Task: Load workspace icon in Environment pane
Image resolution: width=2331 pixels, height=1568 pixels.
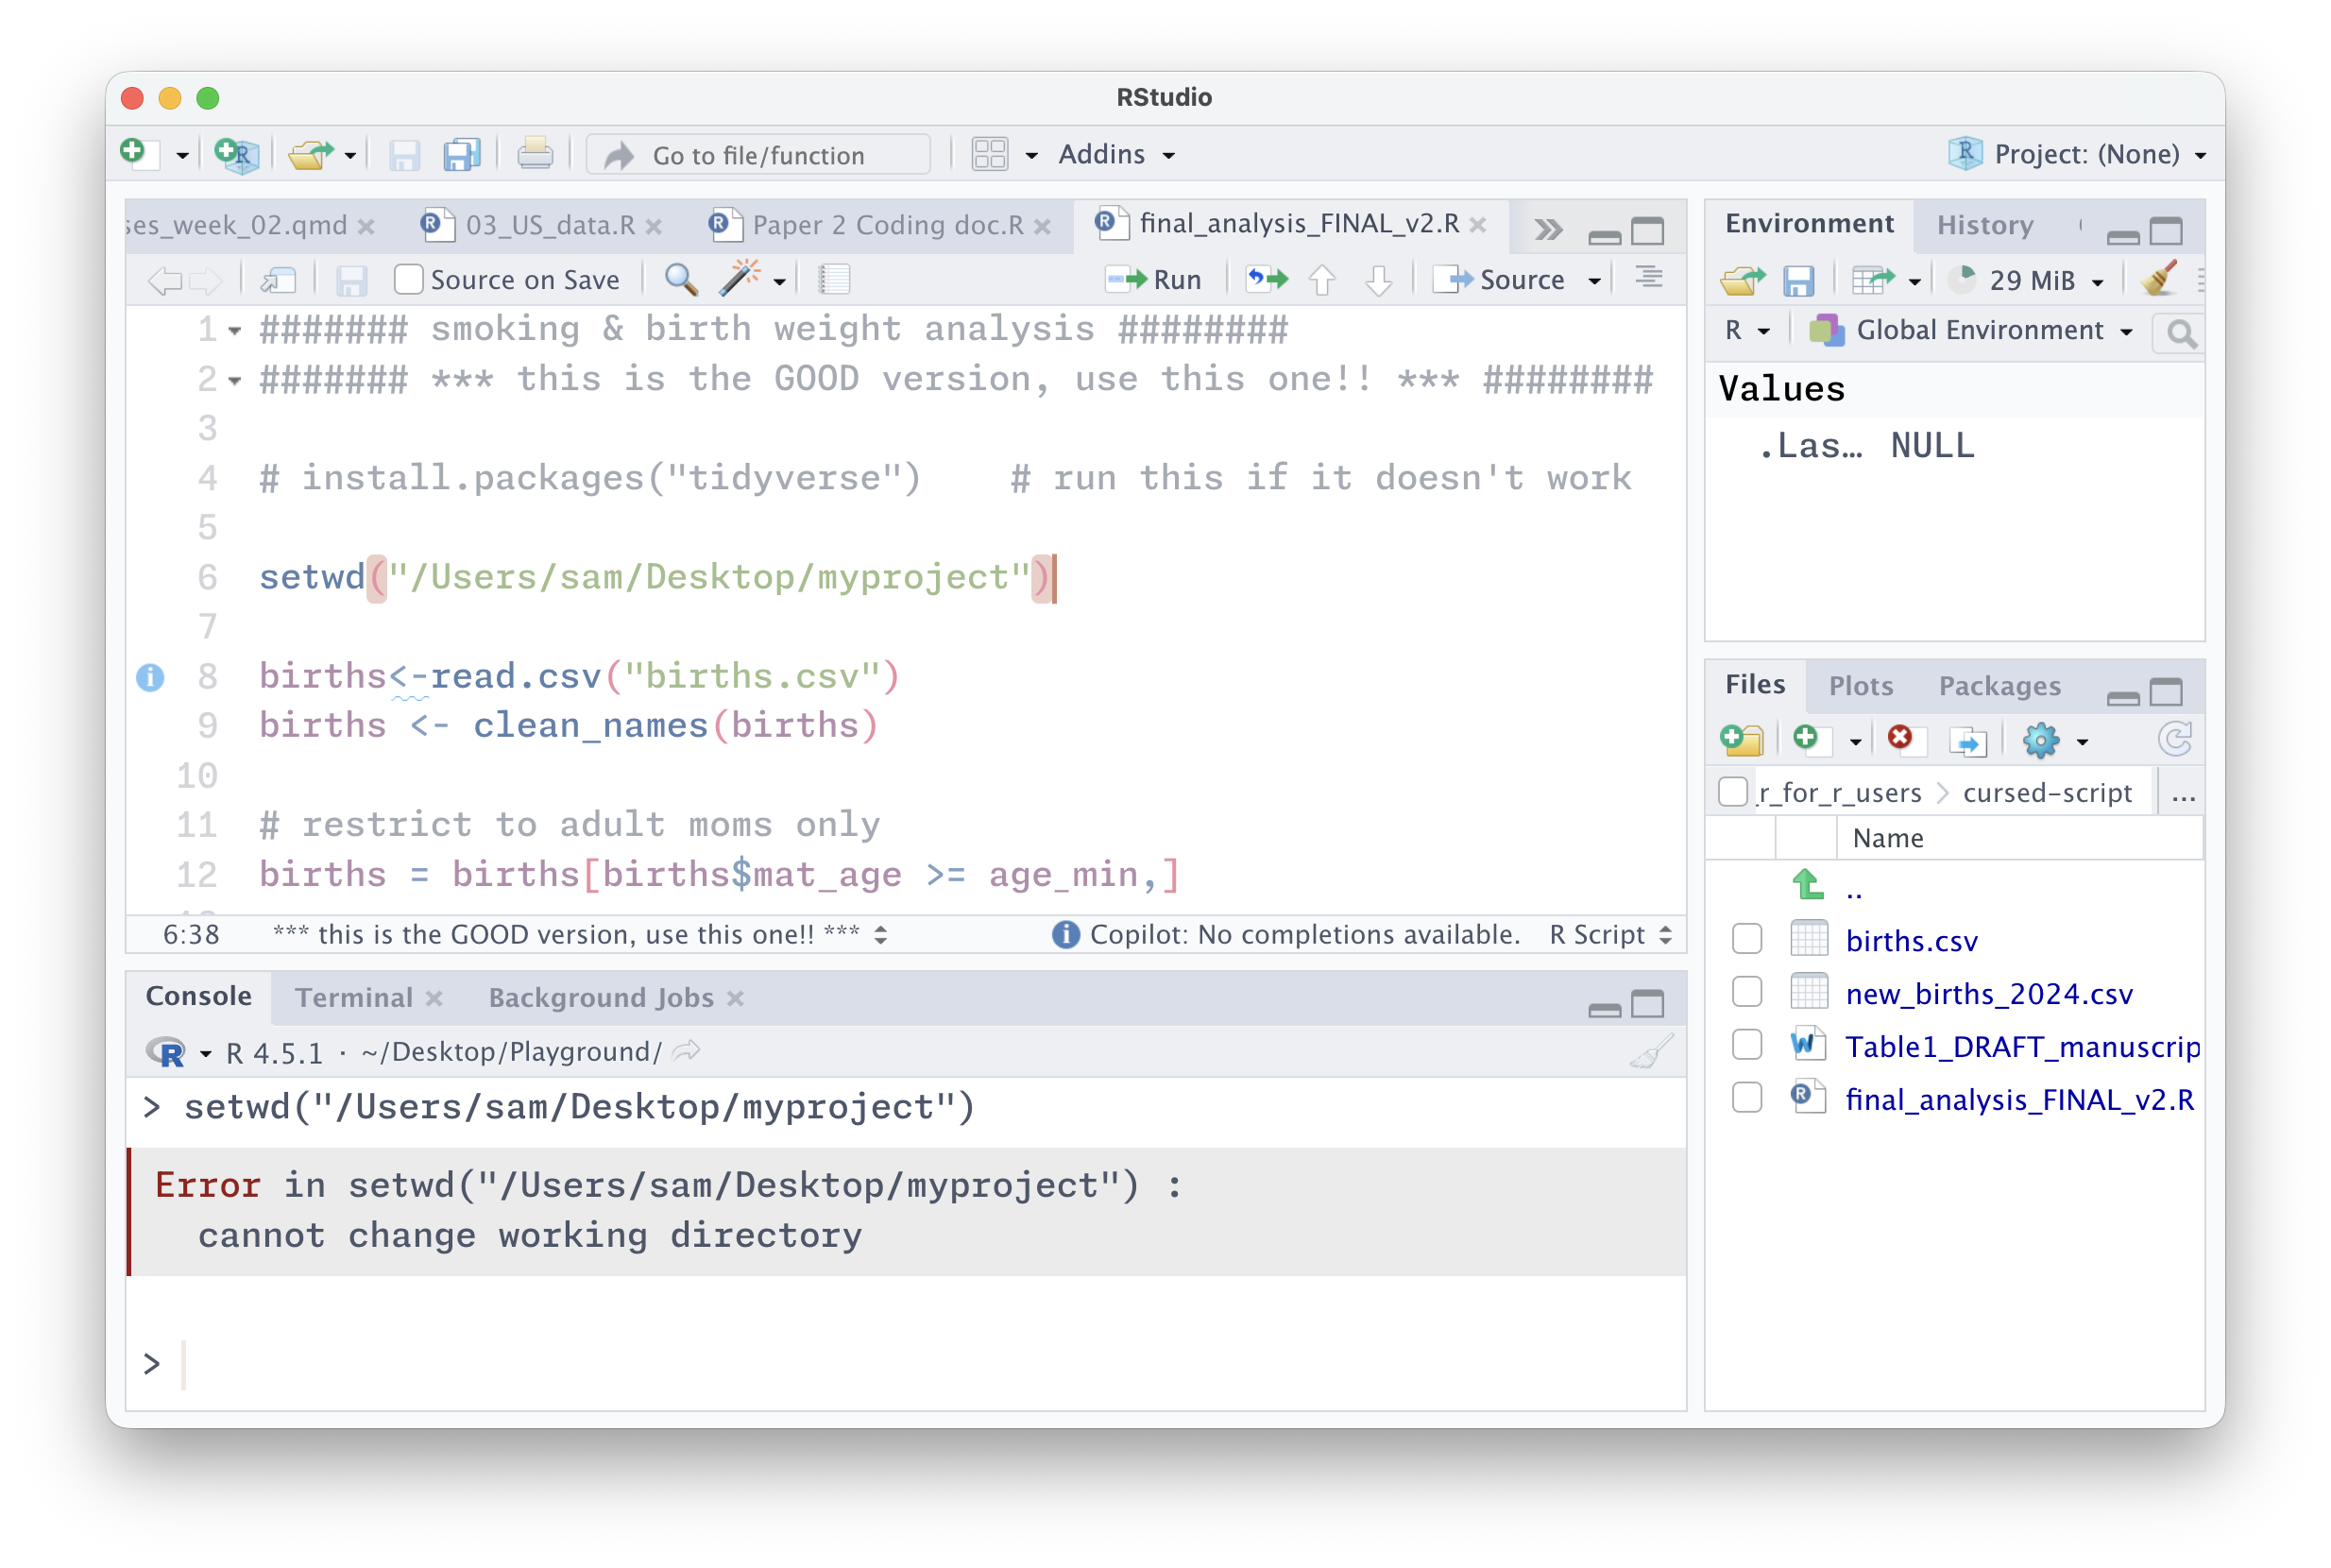Action: (1742, 281)
